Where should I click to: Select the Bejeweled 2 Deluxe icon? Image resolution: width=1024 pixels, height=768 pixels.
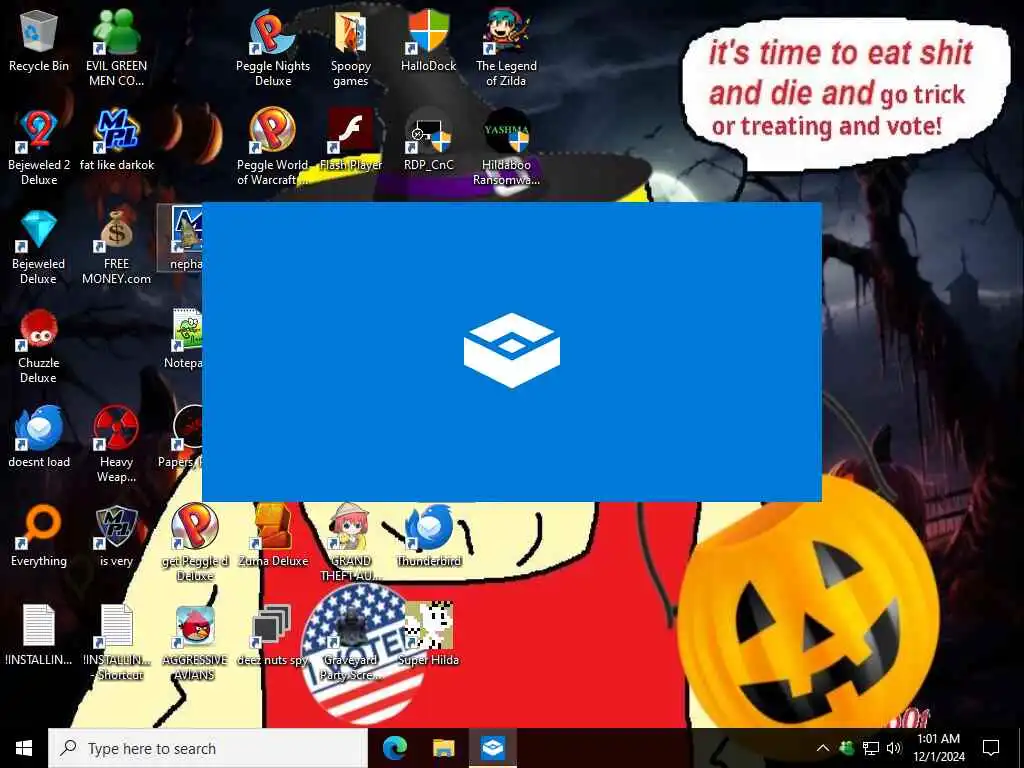click(x=39, y=148)
